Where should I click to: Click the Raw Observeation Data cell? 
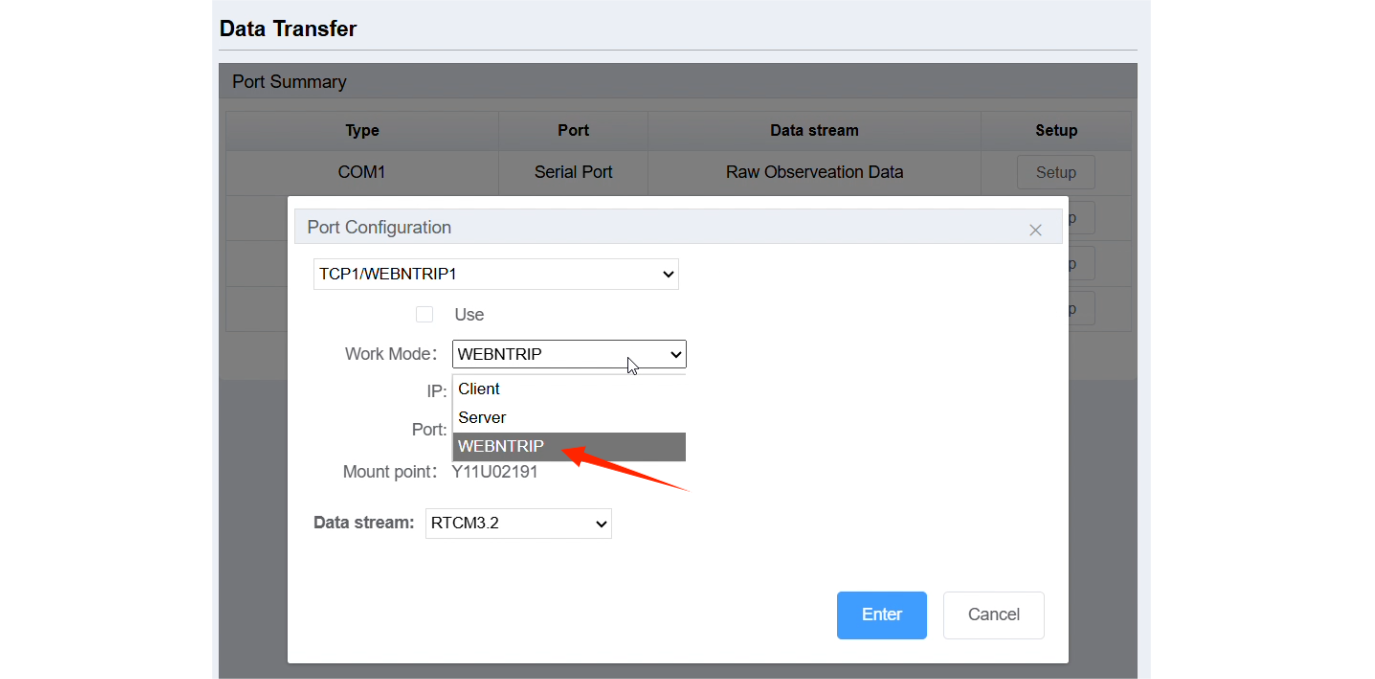click(814, 172)
